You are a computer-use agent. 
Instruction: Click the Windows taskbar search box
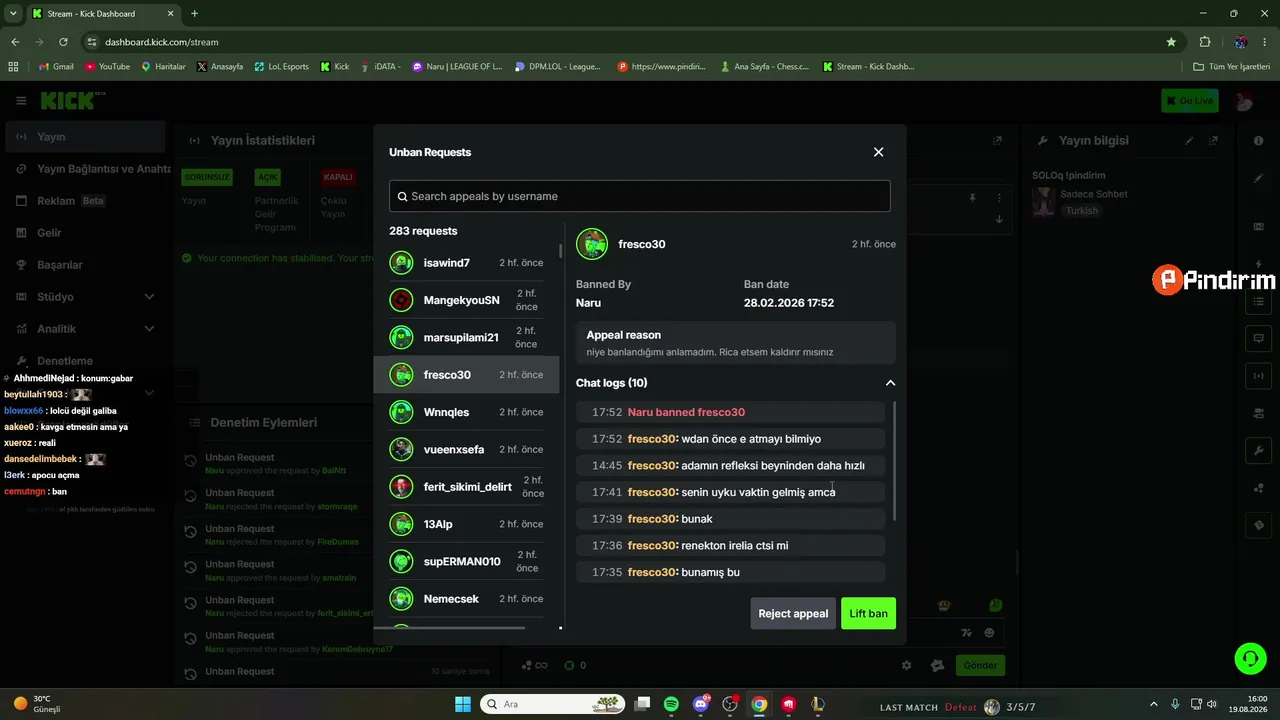point(550,704)
